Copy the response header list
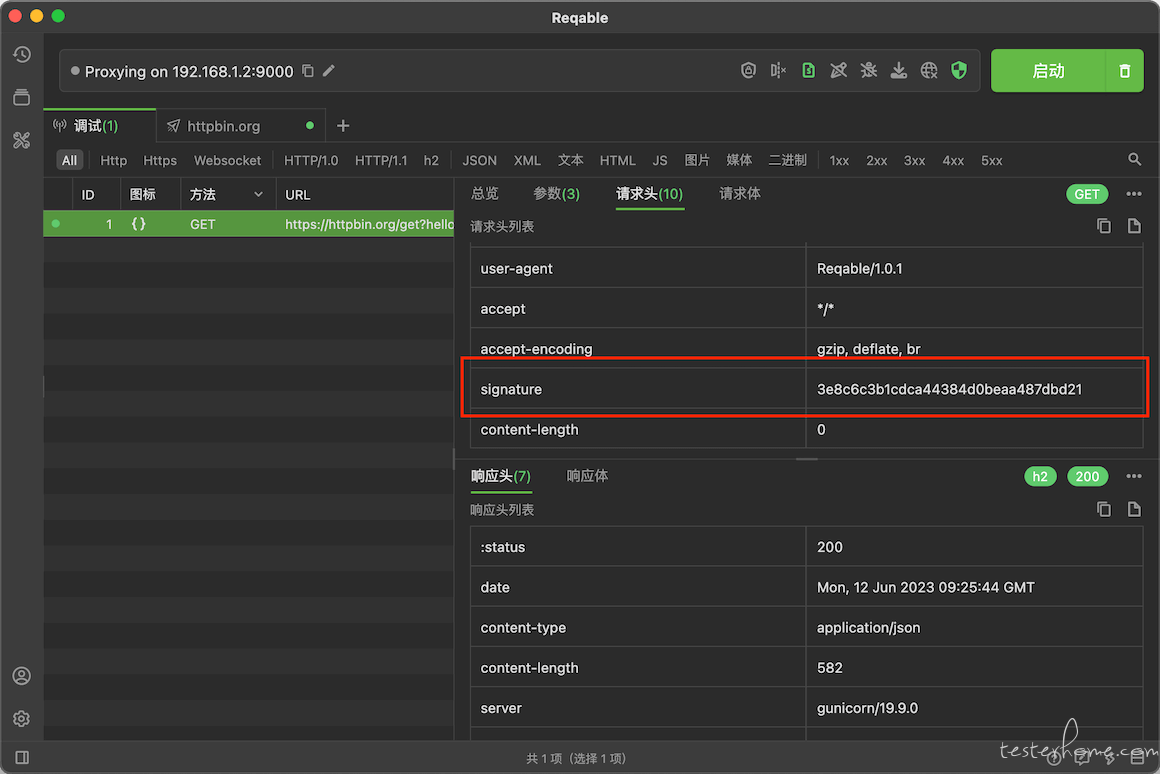The image size is (1160, 774). (x=1104, y=510)
